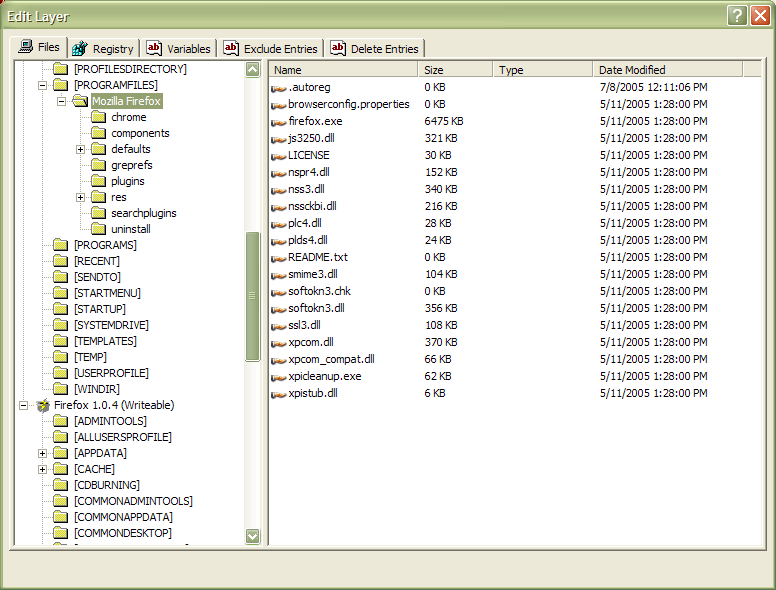Viewport: 776px width, 590px height.
Task: Open the Exclude Entries tab
Action: pos(270,48)
